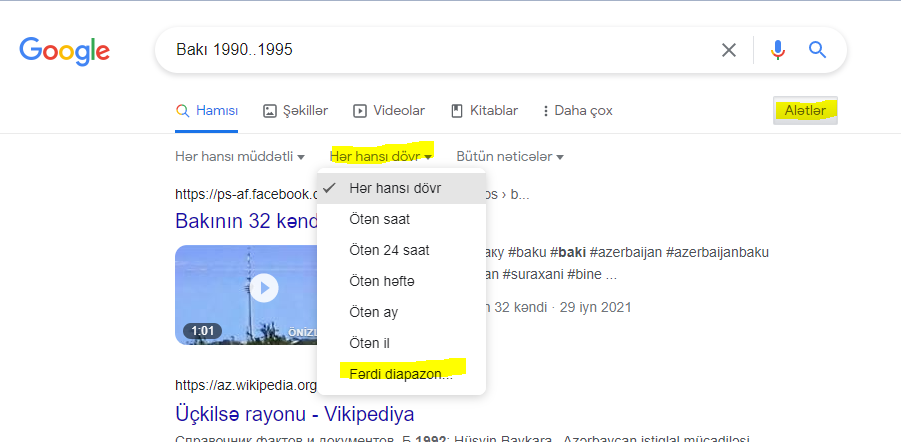
Task: Expand the Bütün nəticələr dropdown
Action: (x=510, y=157)
